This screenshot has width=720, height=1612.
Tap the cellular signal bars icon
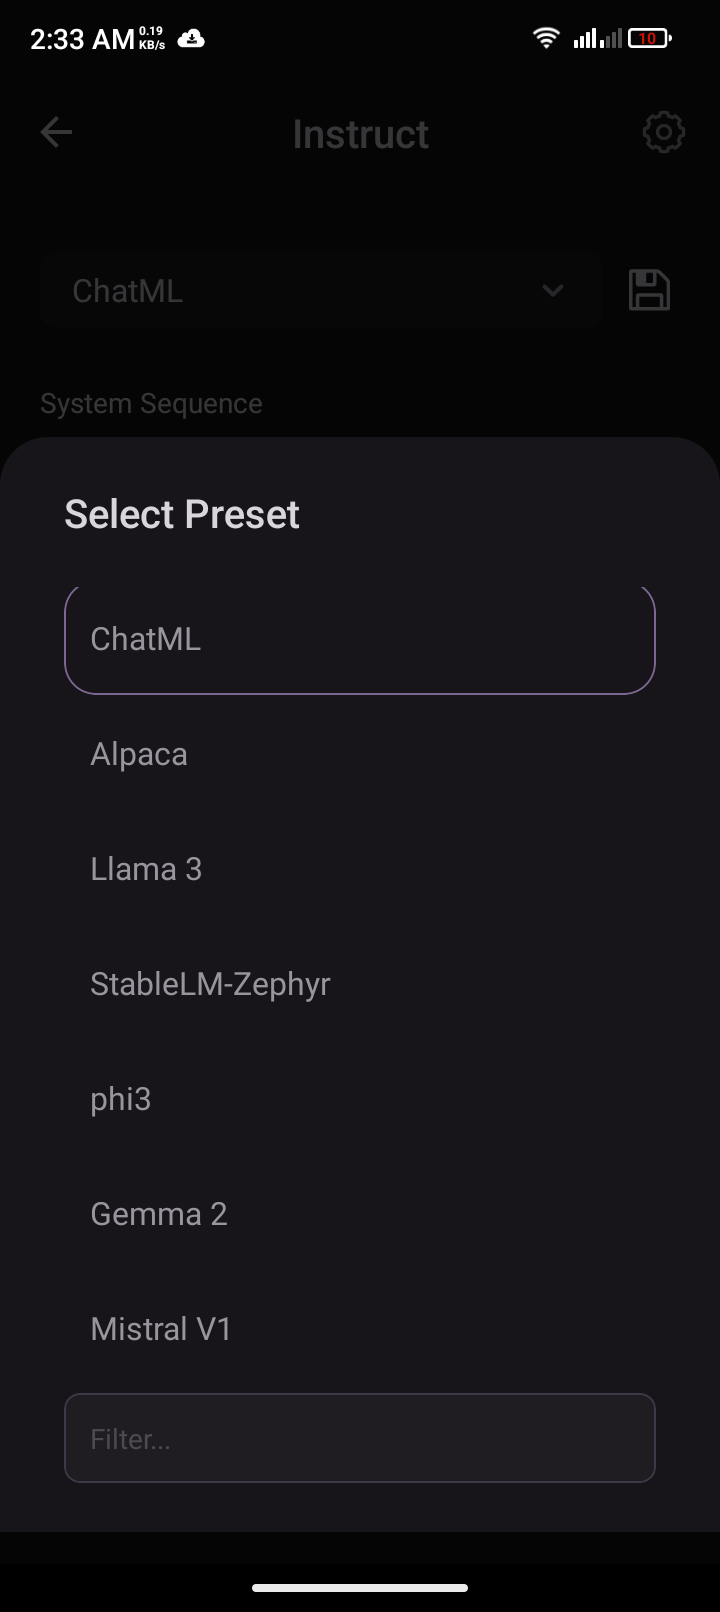tap(597, 39)
